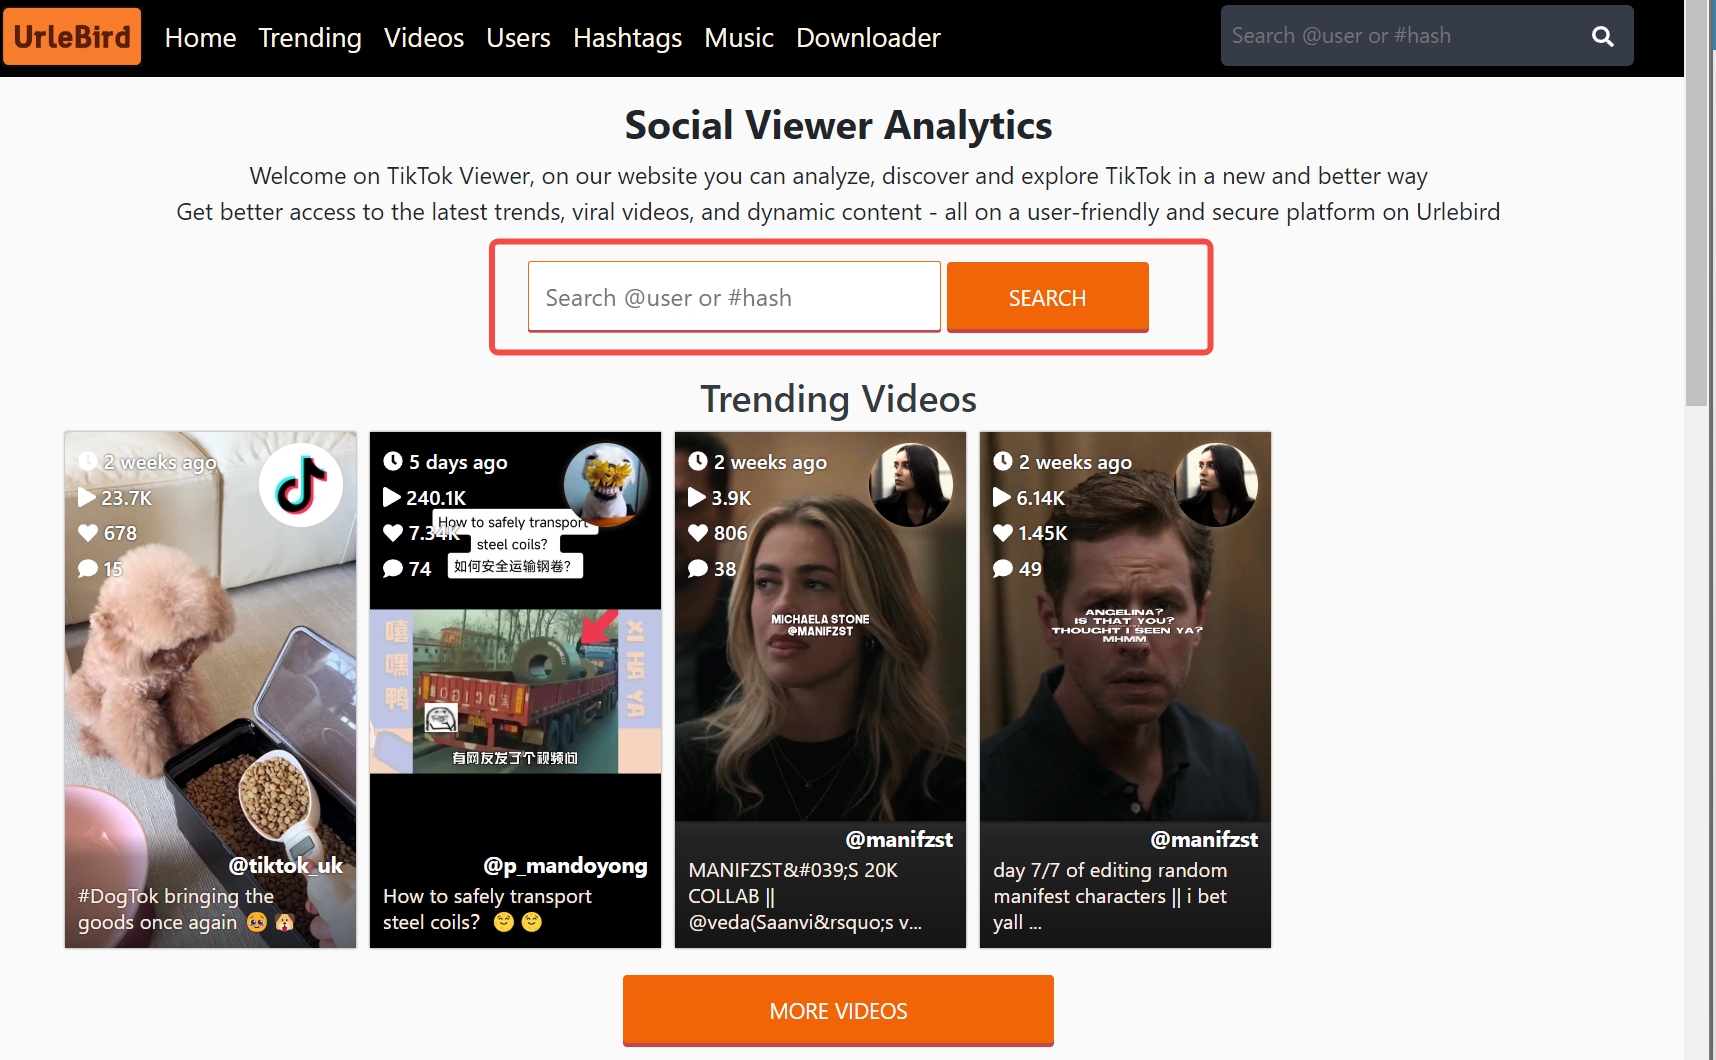Screen dimensions: 1716x1060
Task: Click the heart icon beside 7.34K
Action: (x=393, y=533)
